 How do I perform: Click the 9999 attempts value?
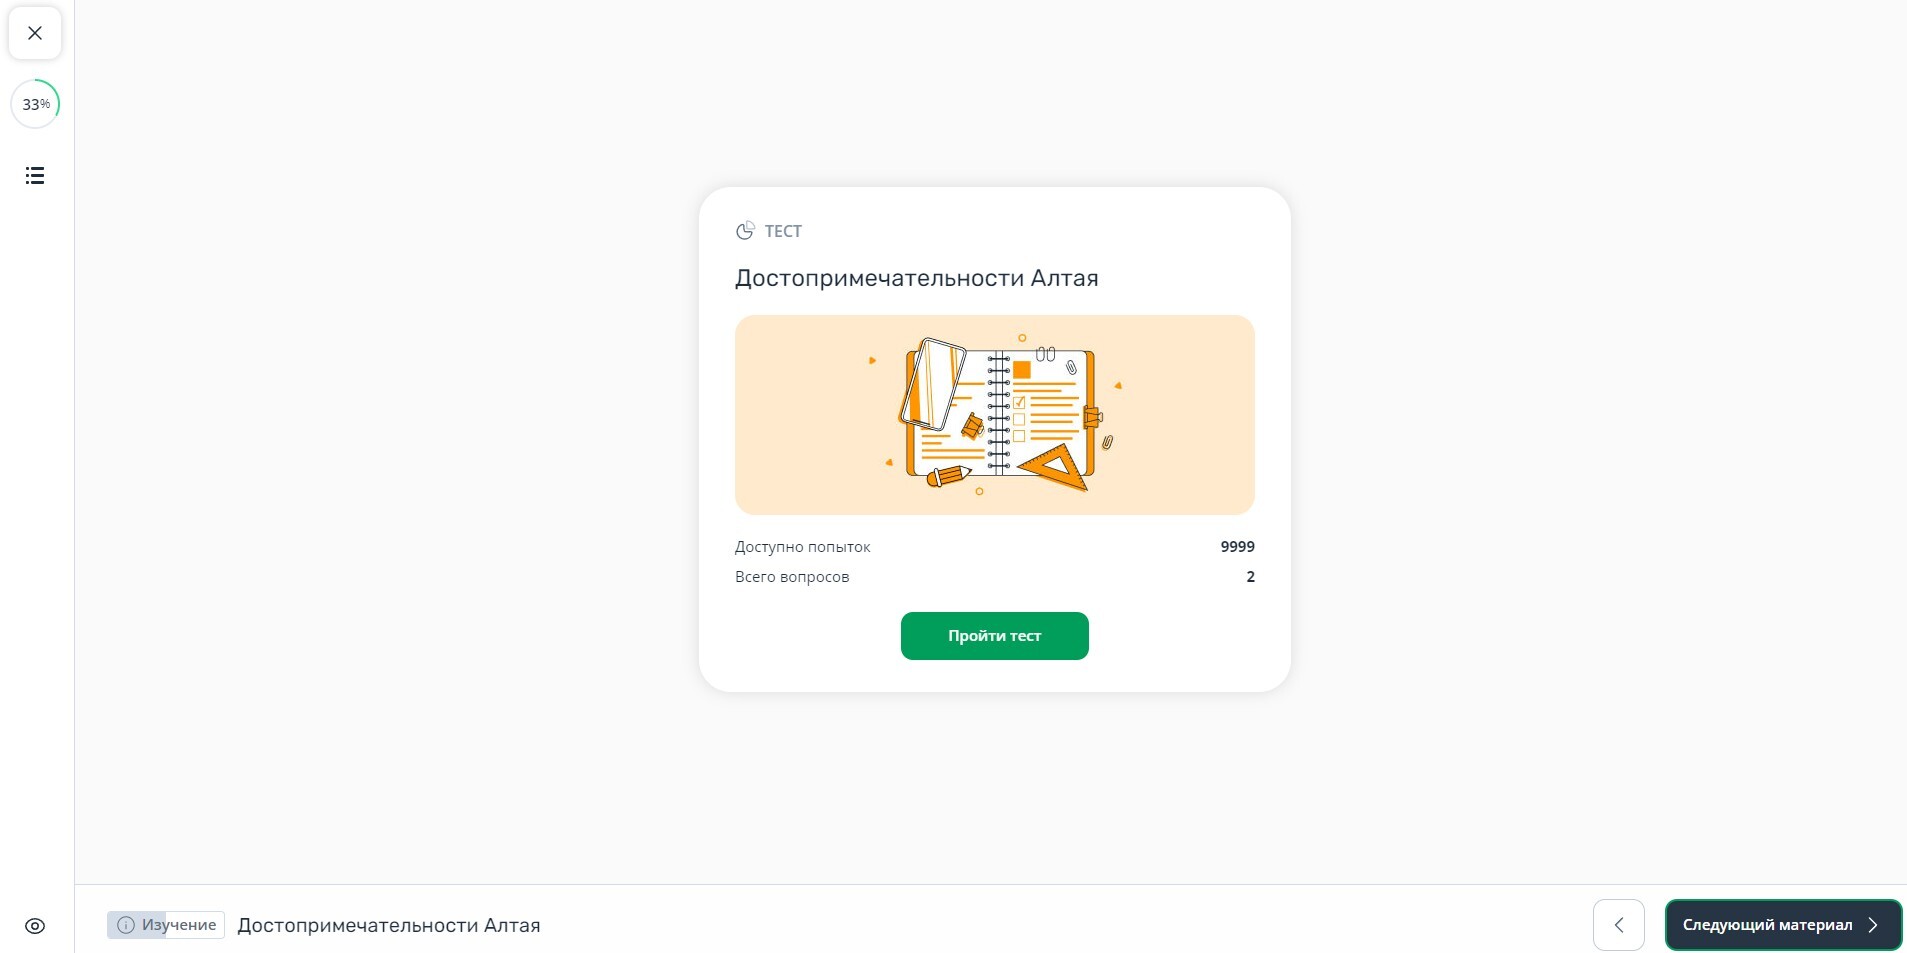tap(1238, 547)
